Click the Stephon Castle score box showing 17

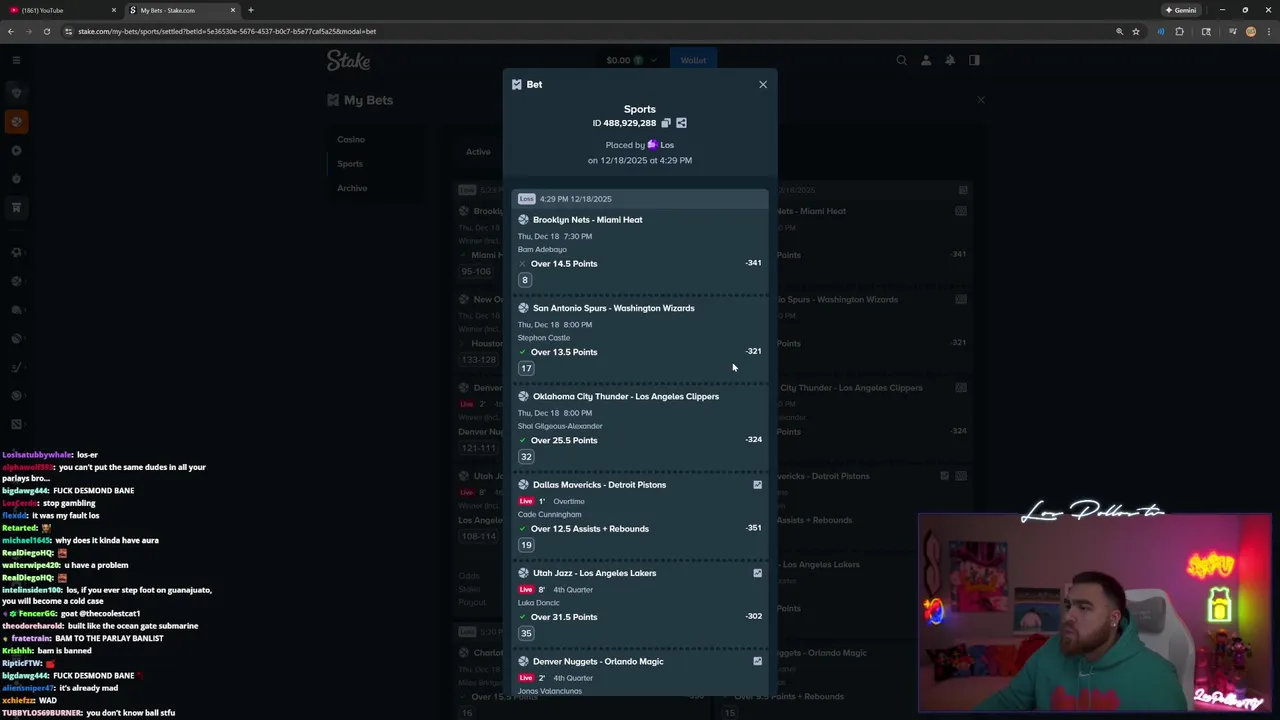(x=526, y=368)
